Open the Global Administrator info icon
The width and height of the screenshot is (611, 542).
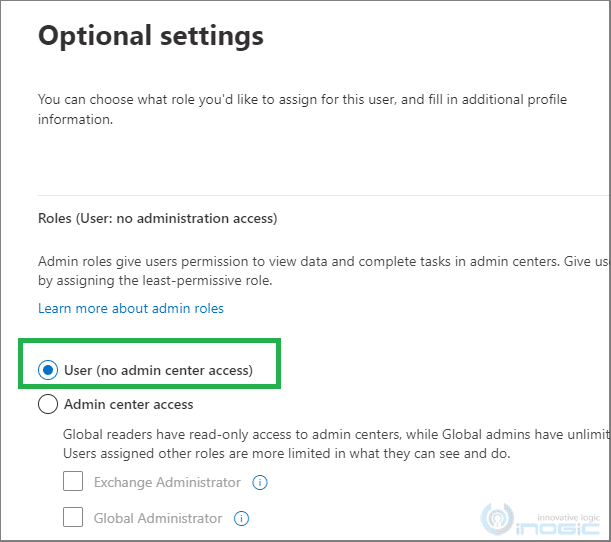pyautogui.click(x=241, y=518)
